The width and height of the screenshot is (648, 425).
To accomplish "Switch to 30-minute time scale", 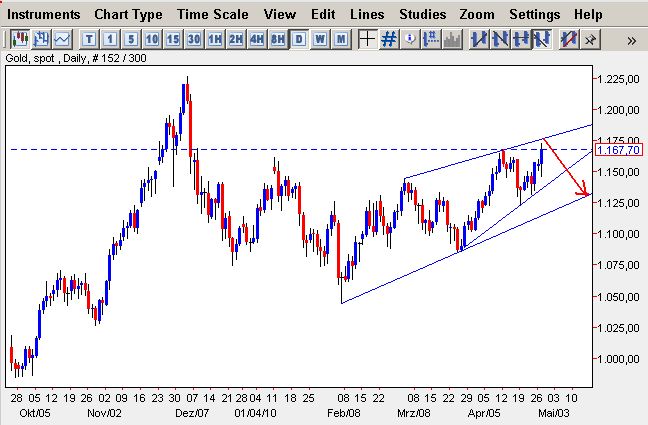I will coord(194,40).
